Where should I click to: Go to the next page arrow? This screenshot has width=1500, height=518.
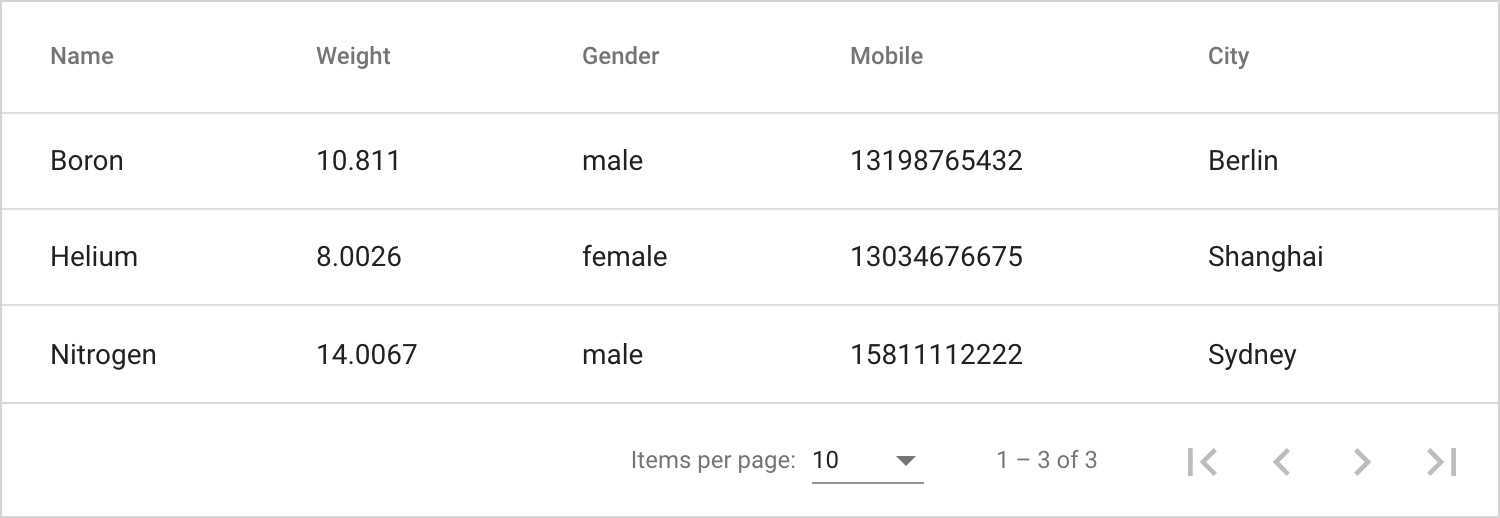(x=1362, y=461)
